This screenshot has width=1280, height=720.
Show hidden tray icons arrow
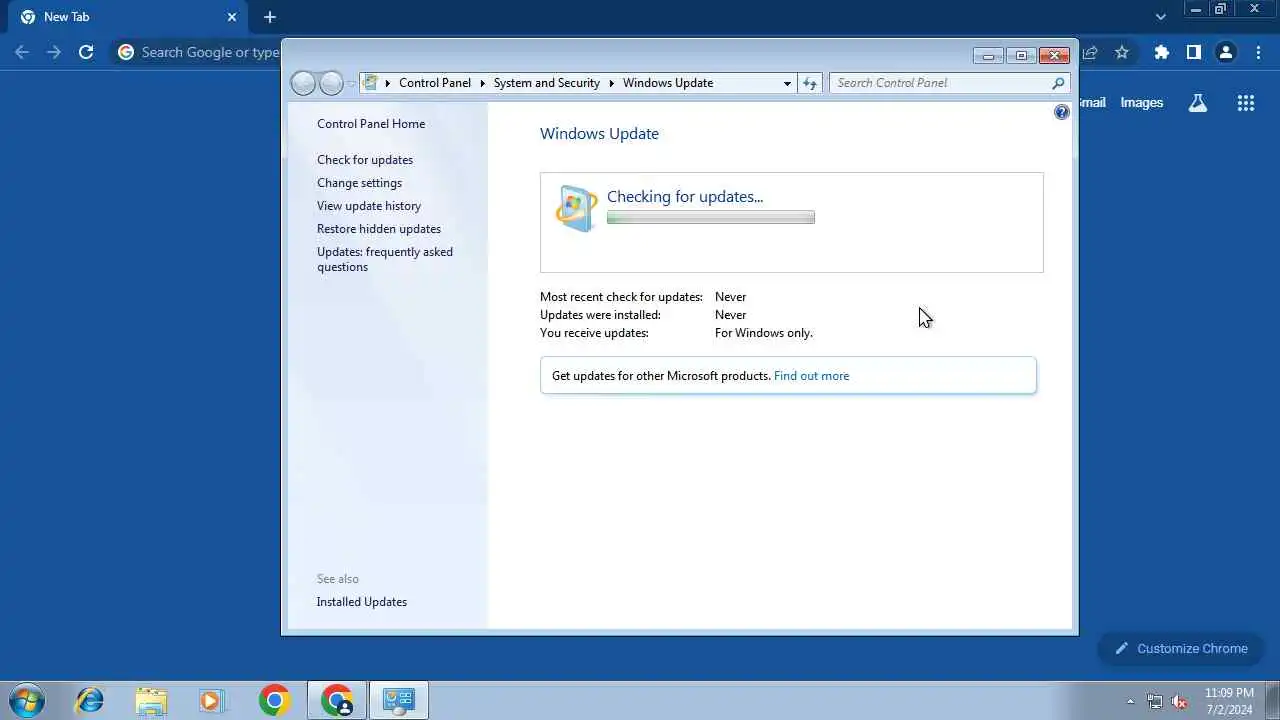[1131, 701]
